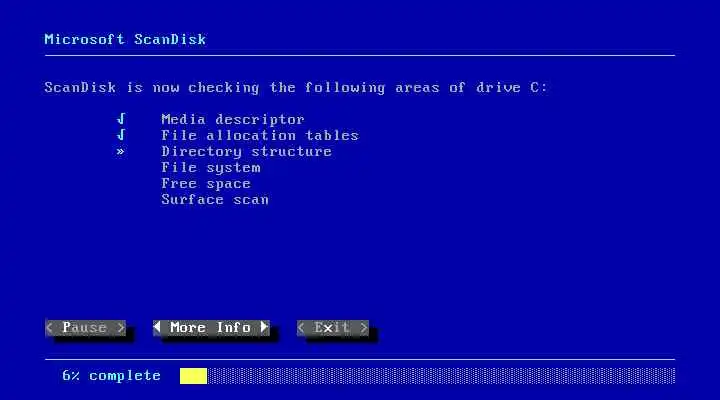Click the "ScanDisk is now checking" message
The width and height of the screenshot is (720, 400).
[x=296, y=88]
